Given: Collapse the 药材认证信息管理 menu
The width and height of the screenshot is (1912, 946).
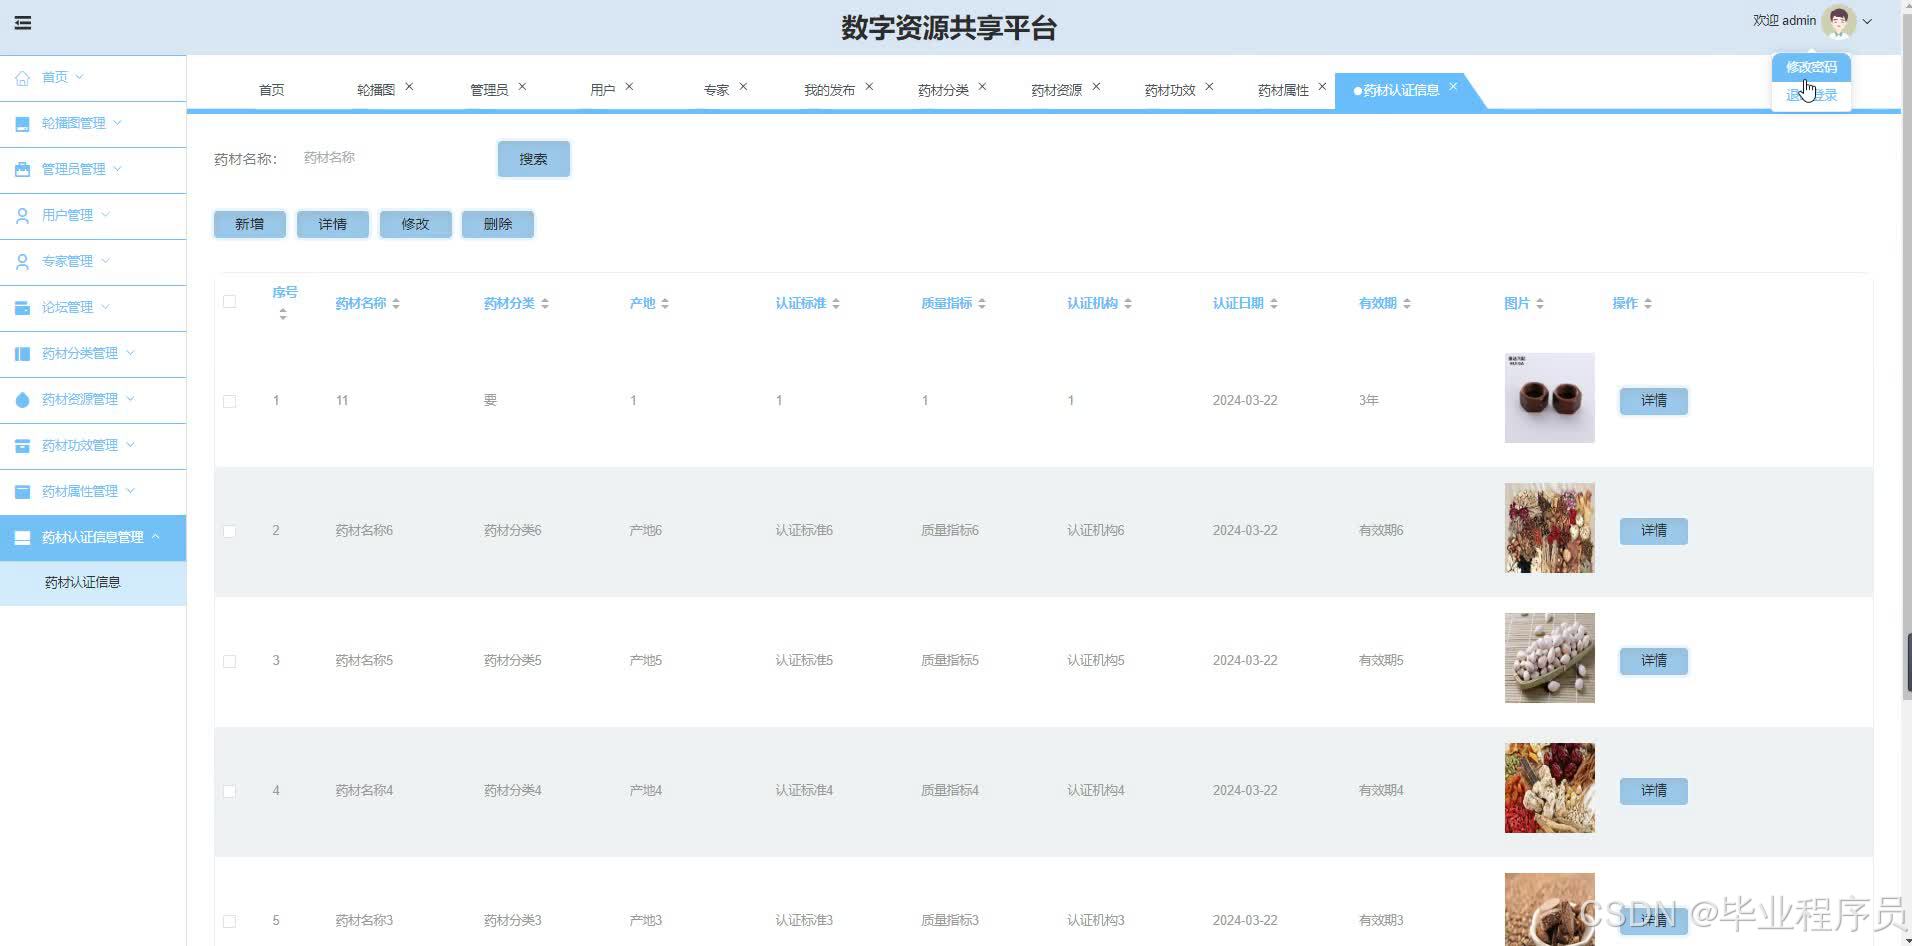Looking at the screenshot, I should pyautogui.click(x=156, y=537).
